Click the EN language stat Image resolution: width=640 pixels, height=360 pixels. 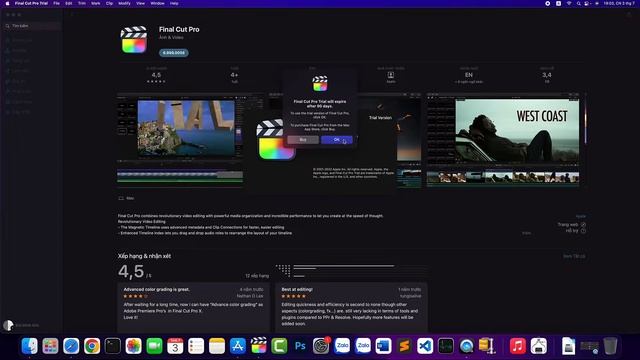click(x=469, y=75)
